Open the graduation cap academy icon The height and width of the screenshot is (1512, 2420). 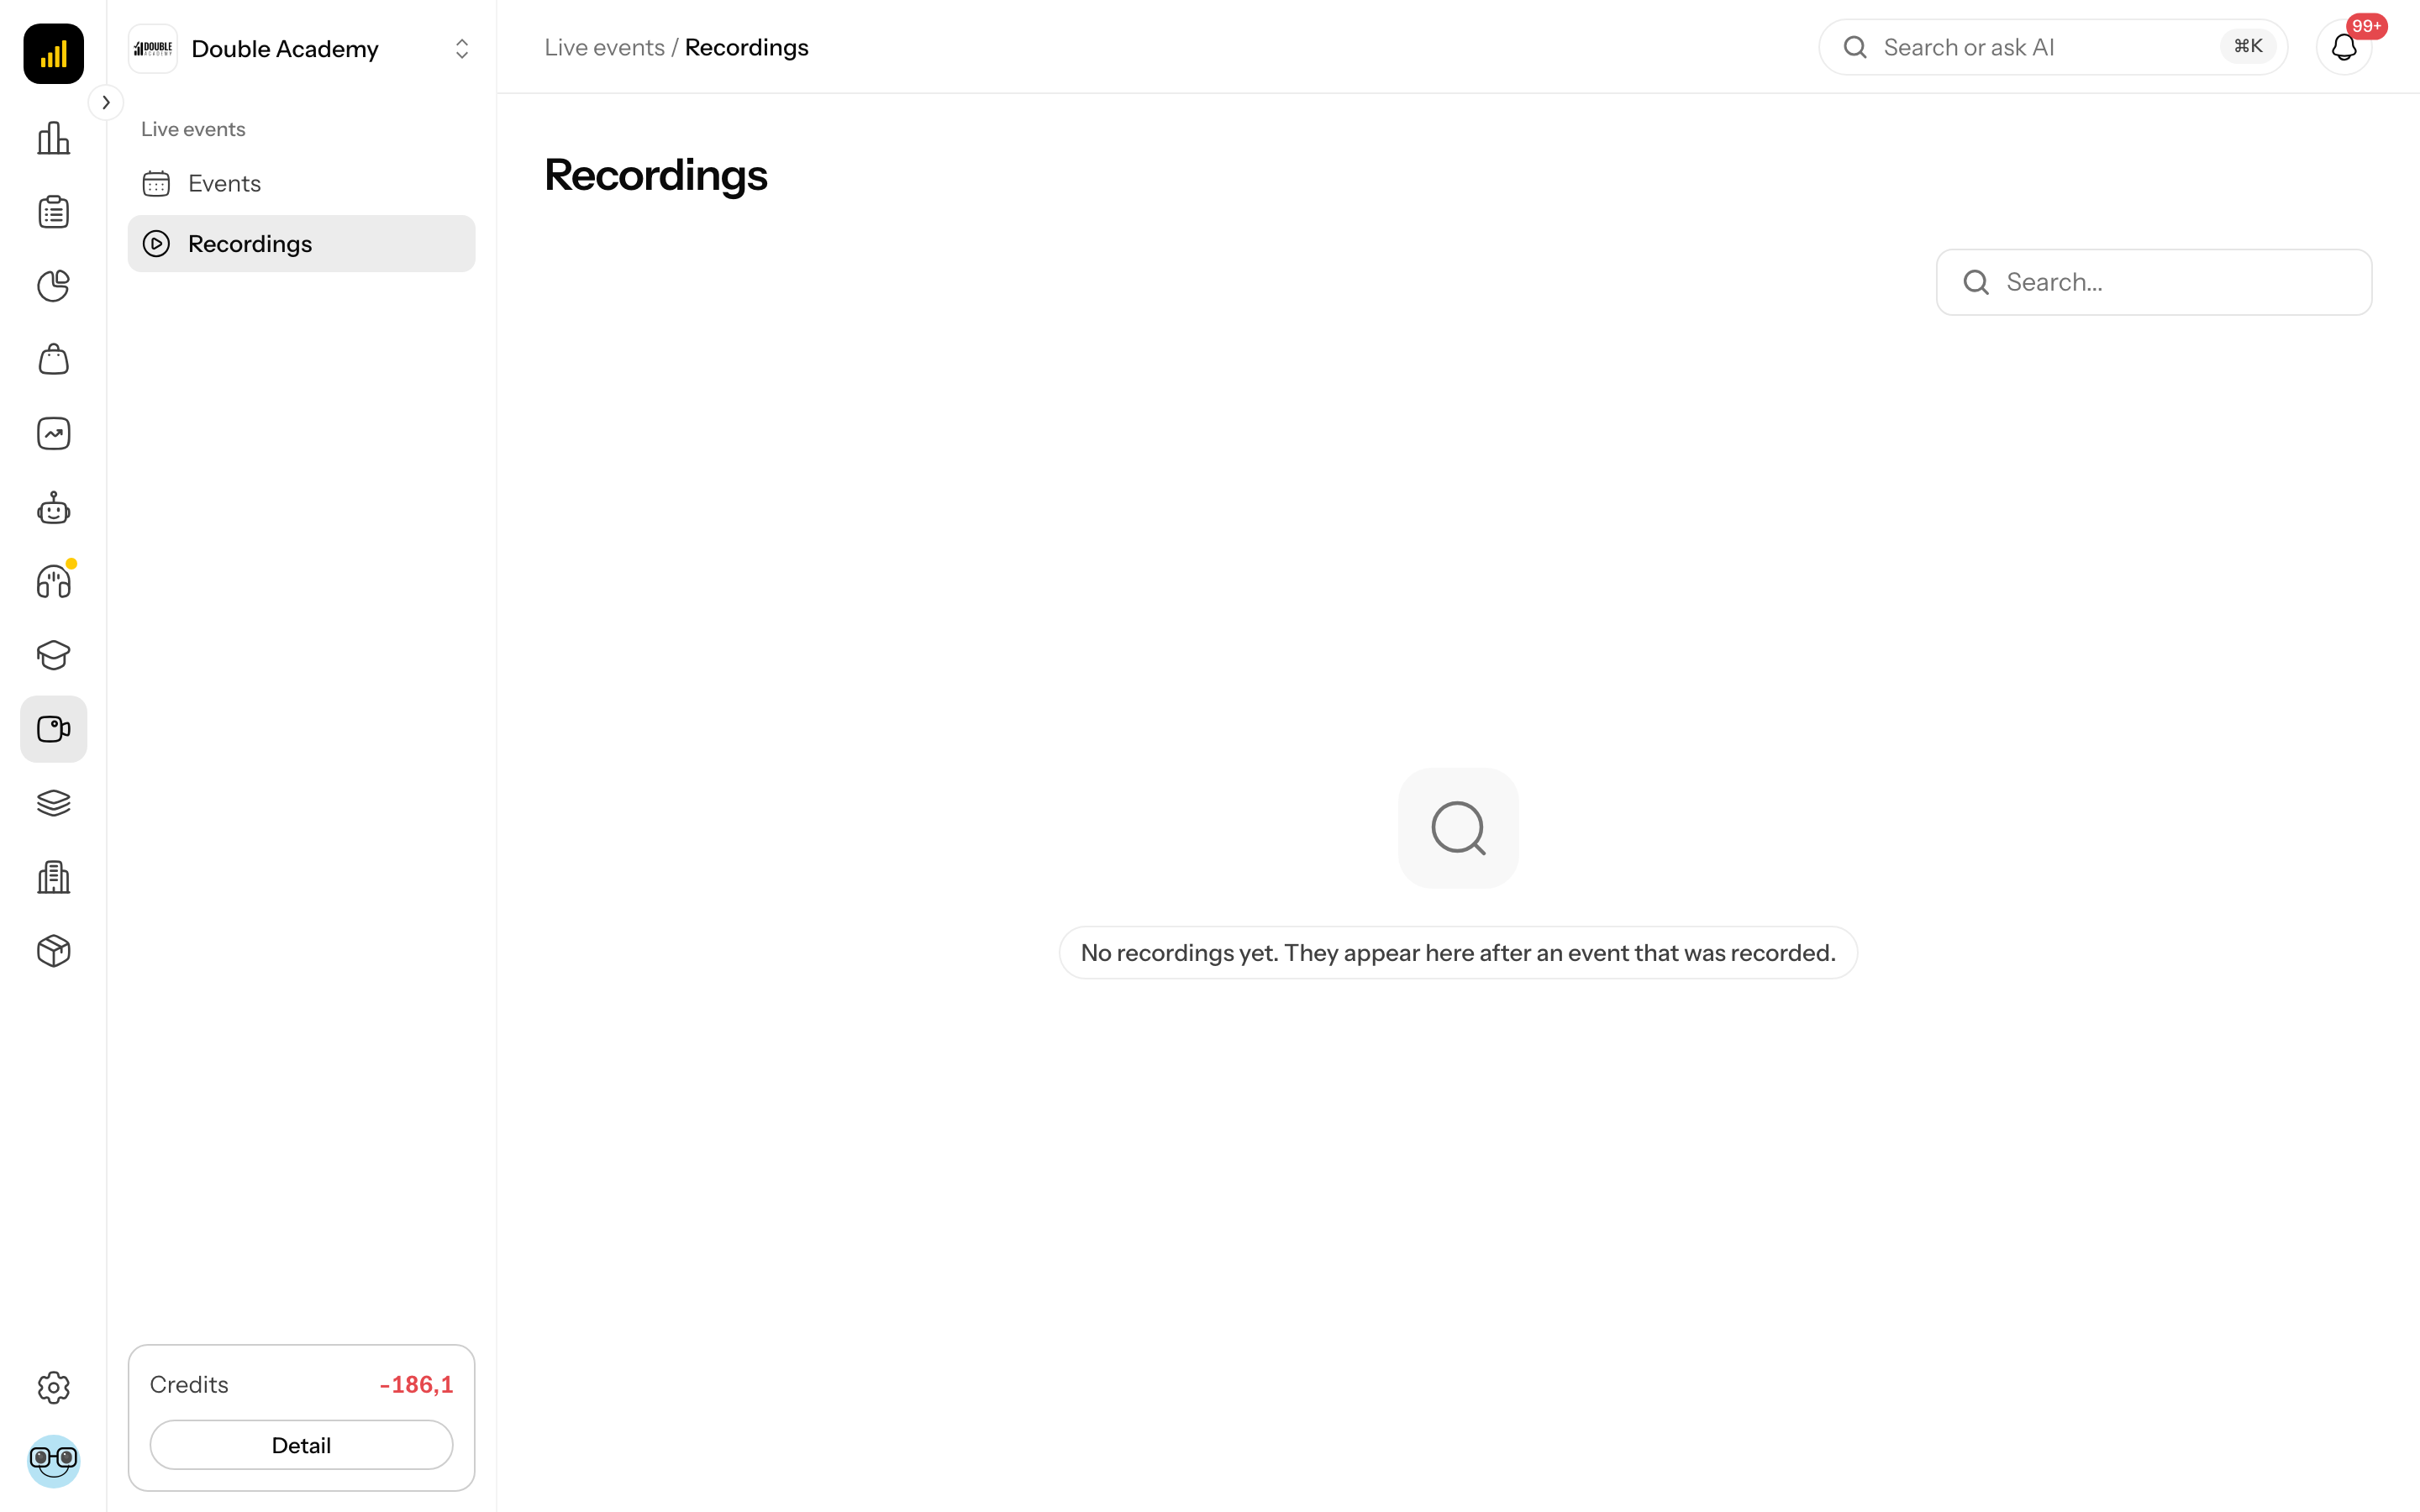[53, 655]
